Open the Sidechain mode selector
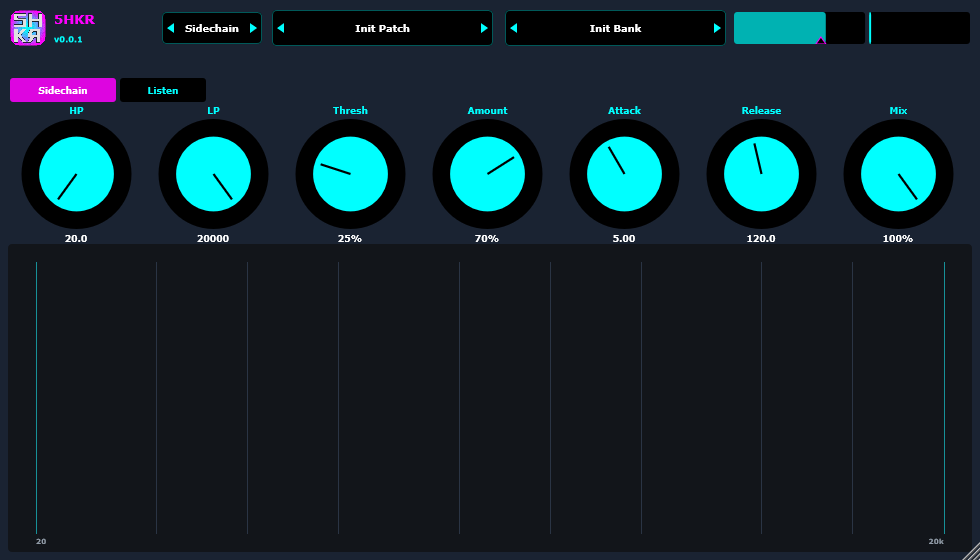Viewport: 980px width, 560px height. (x=212, y=28)
